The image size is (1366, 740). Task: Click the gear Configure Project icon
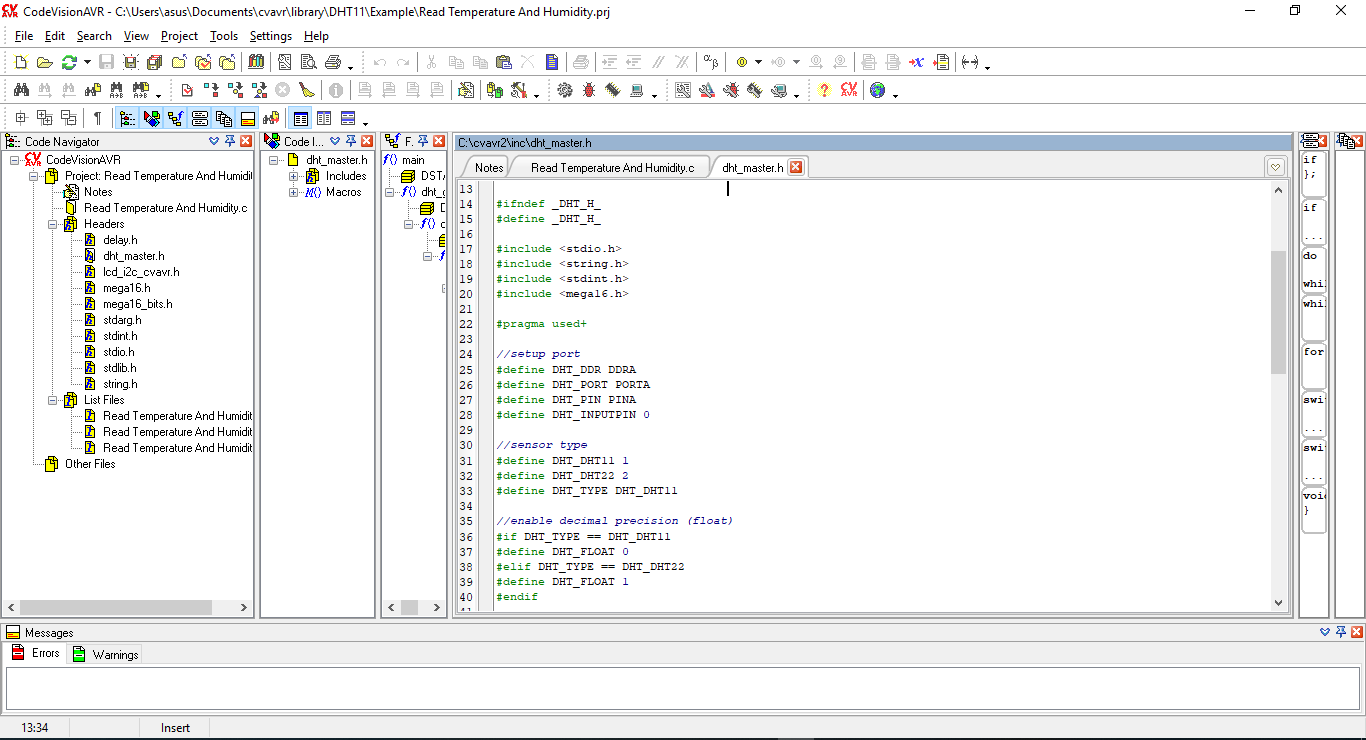point(565,90)
